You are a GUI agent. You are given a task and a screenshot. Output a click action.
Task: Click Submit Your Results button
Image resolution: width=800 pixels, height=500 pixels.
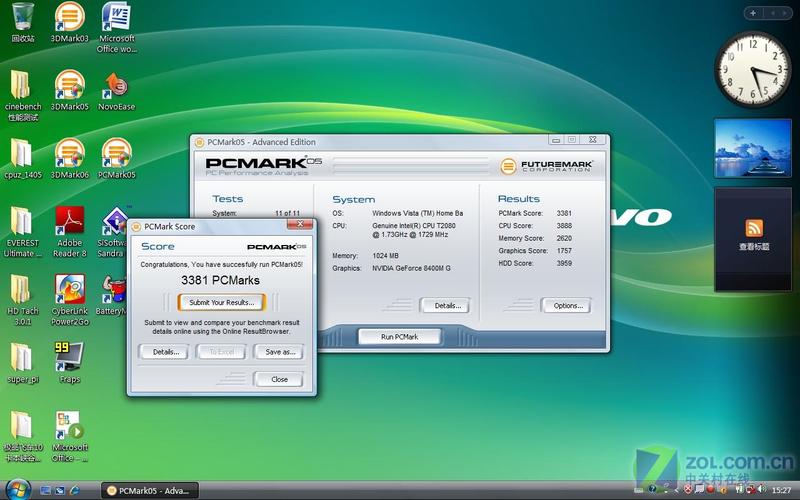coord(221,303)
